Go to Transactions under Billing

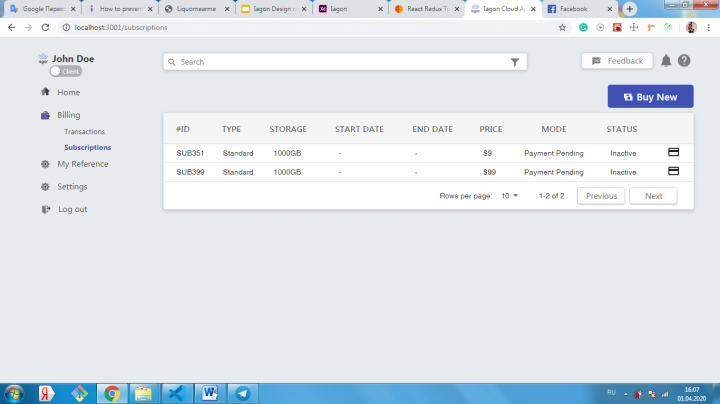(84, 131)
